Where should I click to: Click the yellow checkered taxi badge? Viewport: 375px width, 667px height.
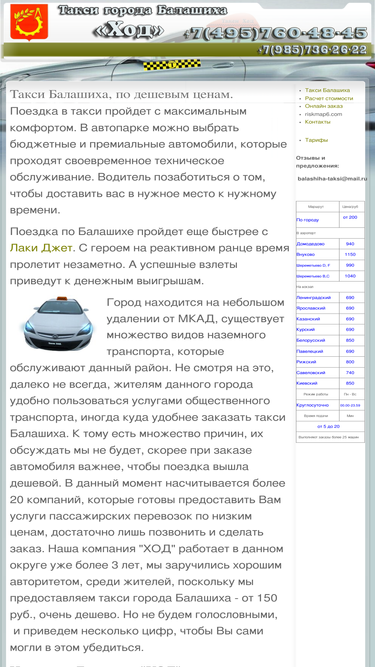[172, 65]
